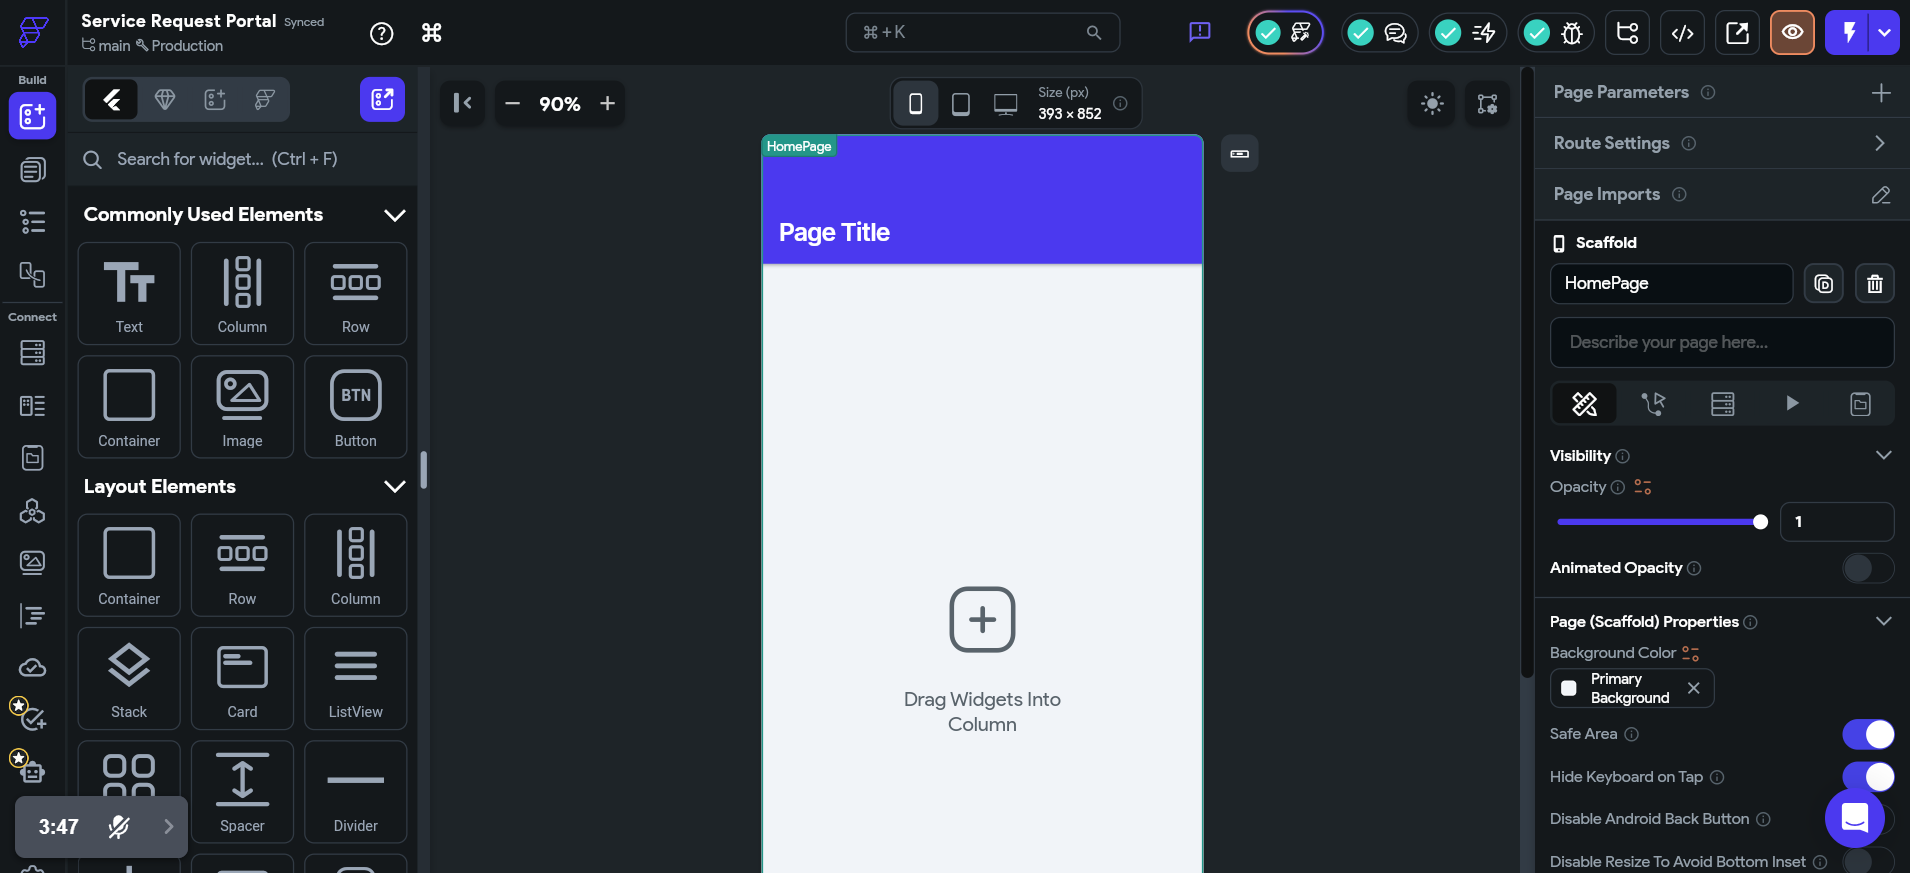This screenshot has width=1910, height=873.
Task: Select the Animations play tab
Action: [1792, 404]
